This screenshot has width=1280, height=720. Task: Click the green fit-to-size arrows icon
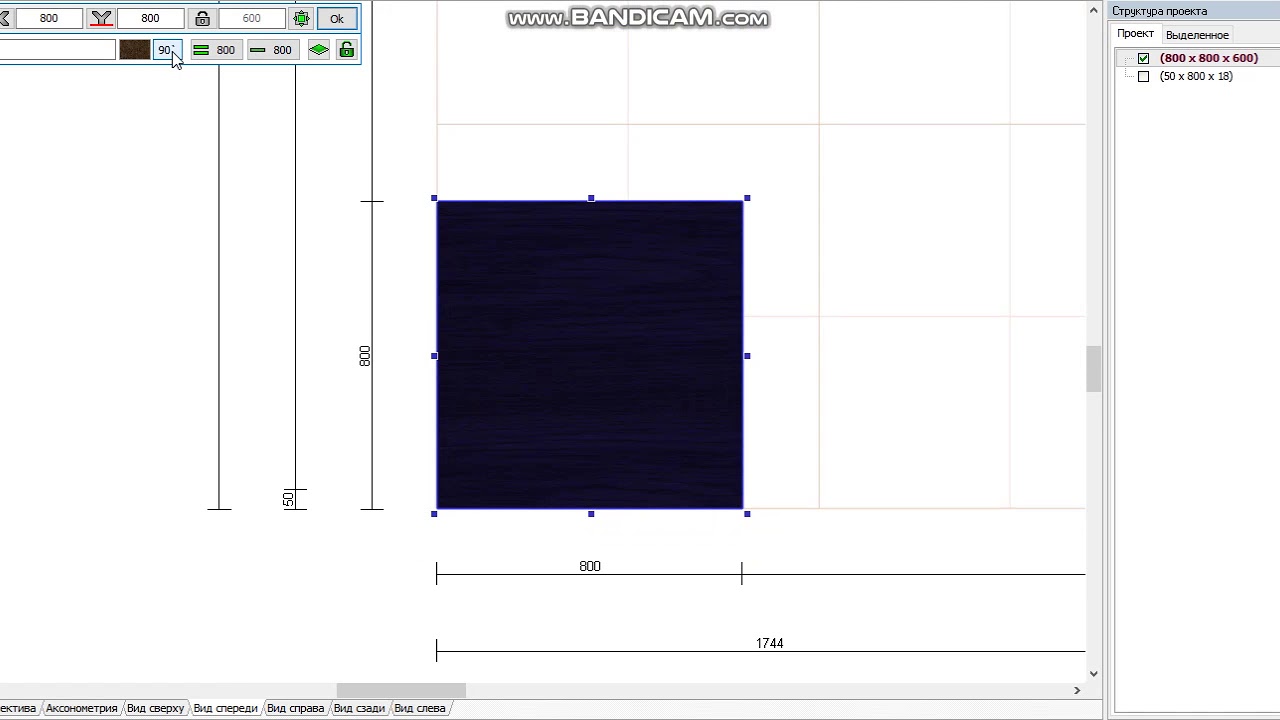(301, 19)
